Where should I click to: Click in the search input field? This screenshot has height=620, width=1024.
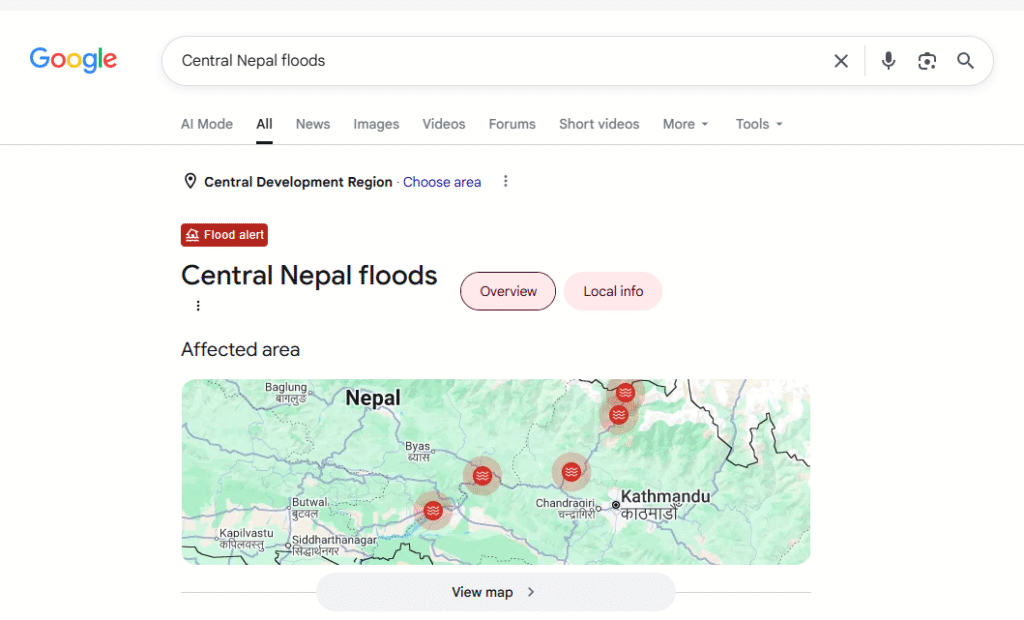(x=496, y=61)
